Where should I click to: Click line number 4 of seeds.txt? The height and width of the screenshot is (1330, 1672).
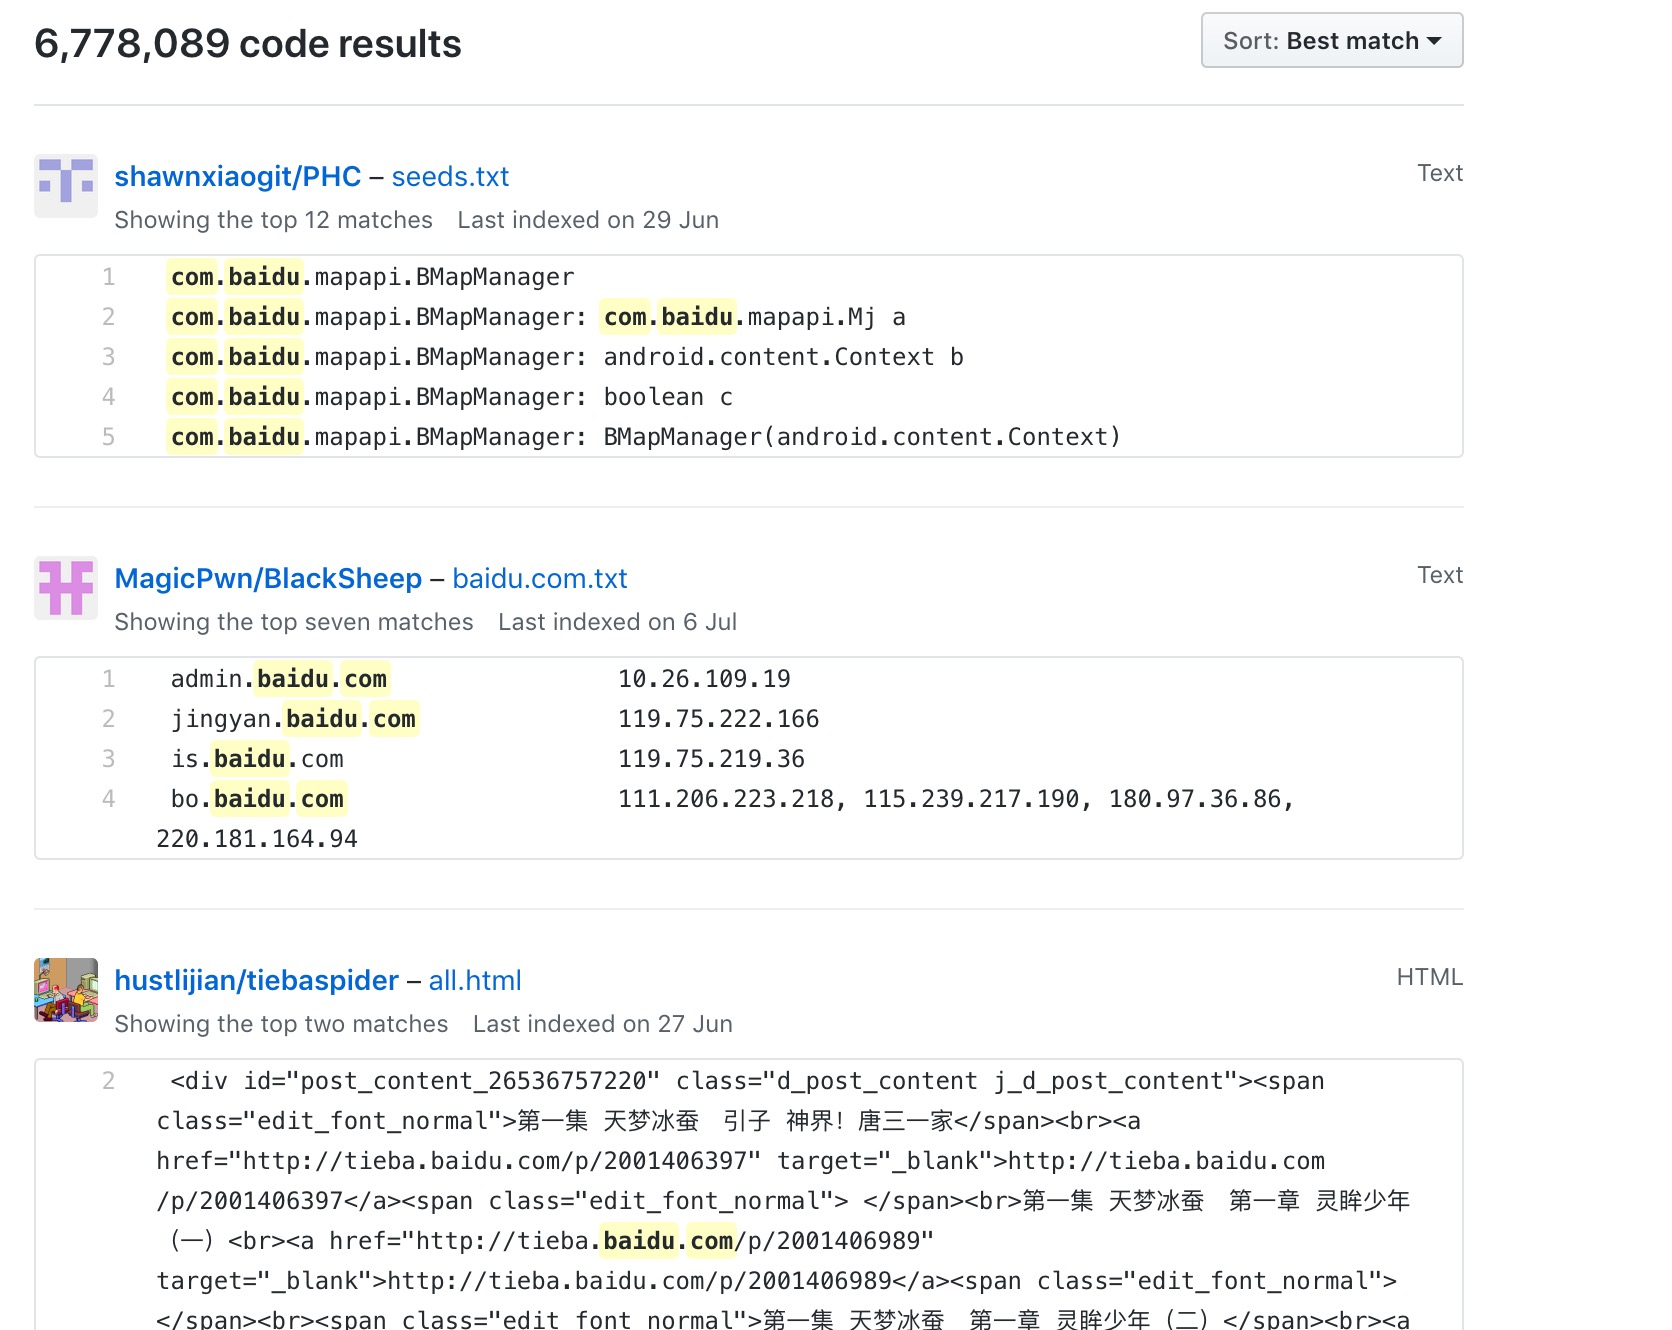pos(108,397)
